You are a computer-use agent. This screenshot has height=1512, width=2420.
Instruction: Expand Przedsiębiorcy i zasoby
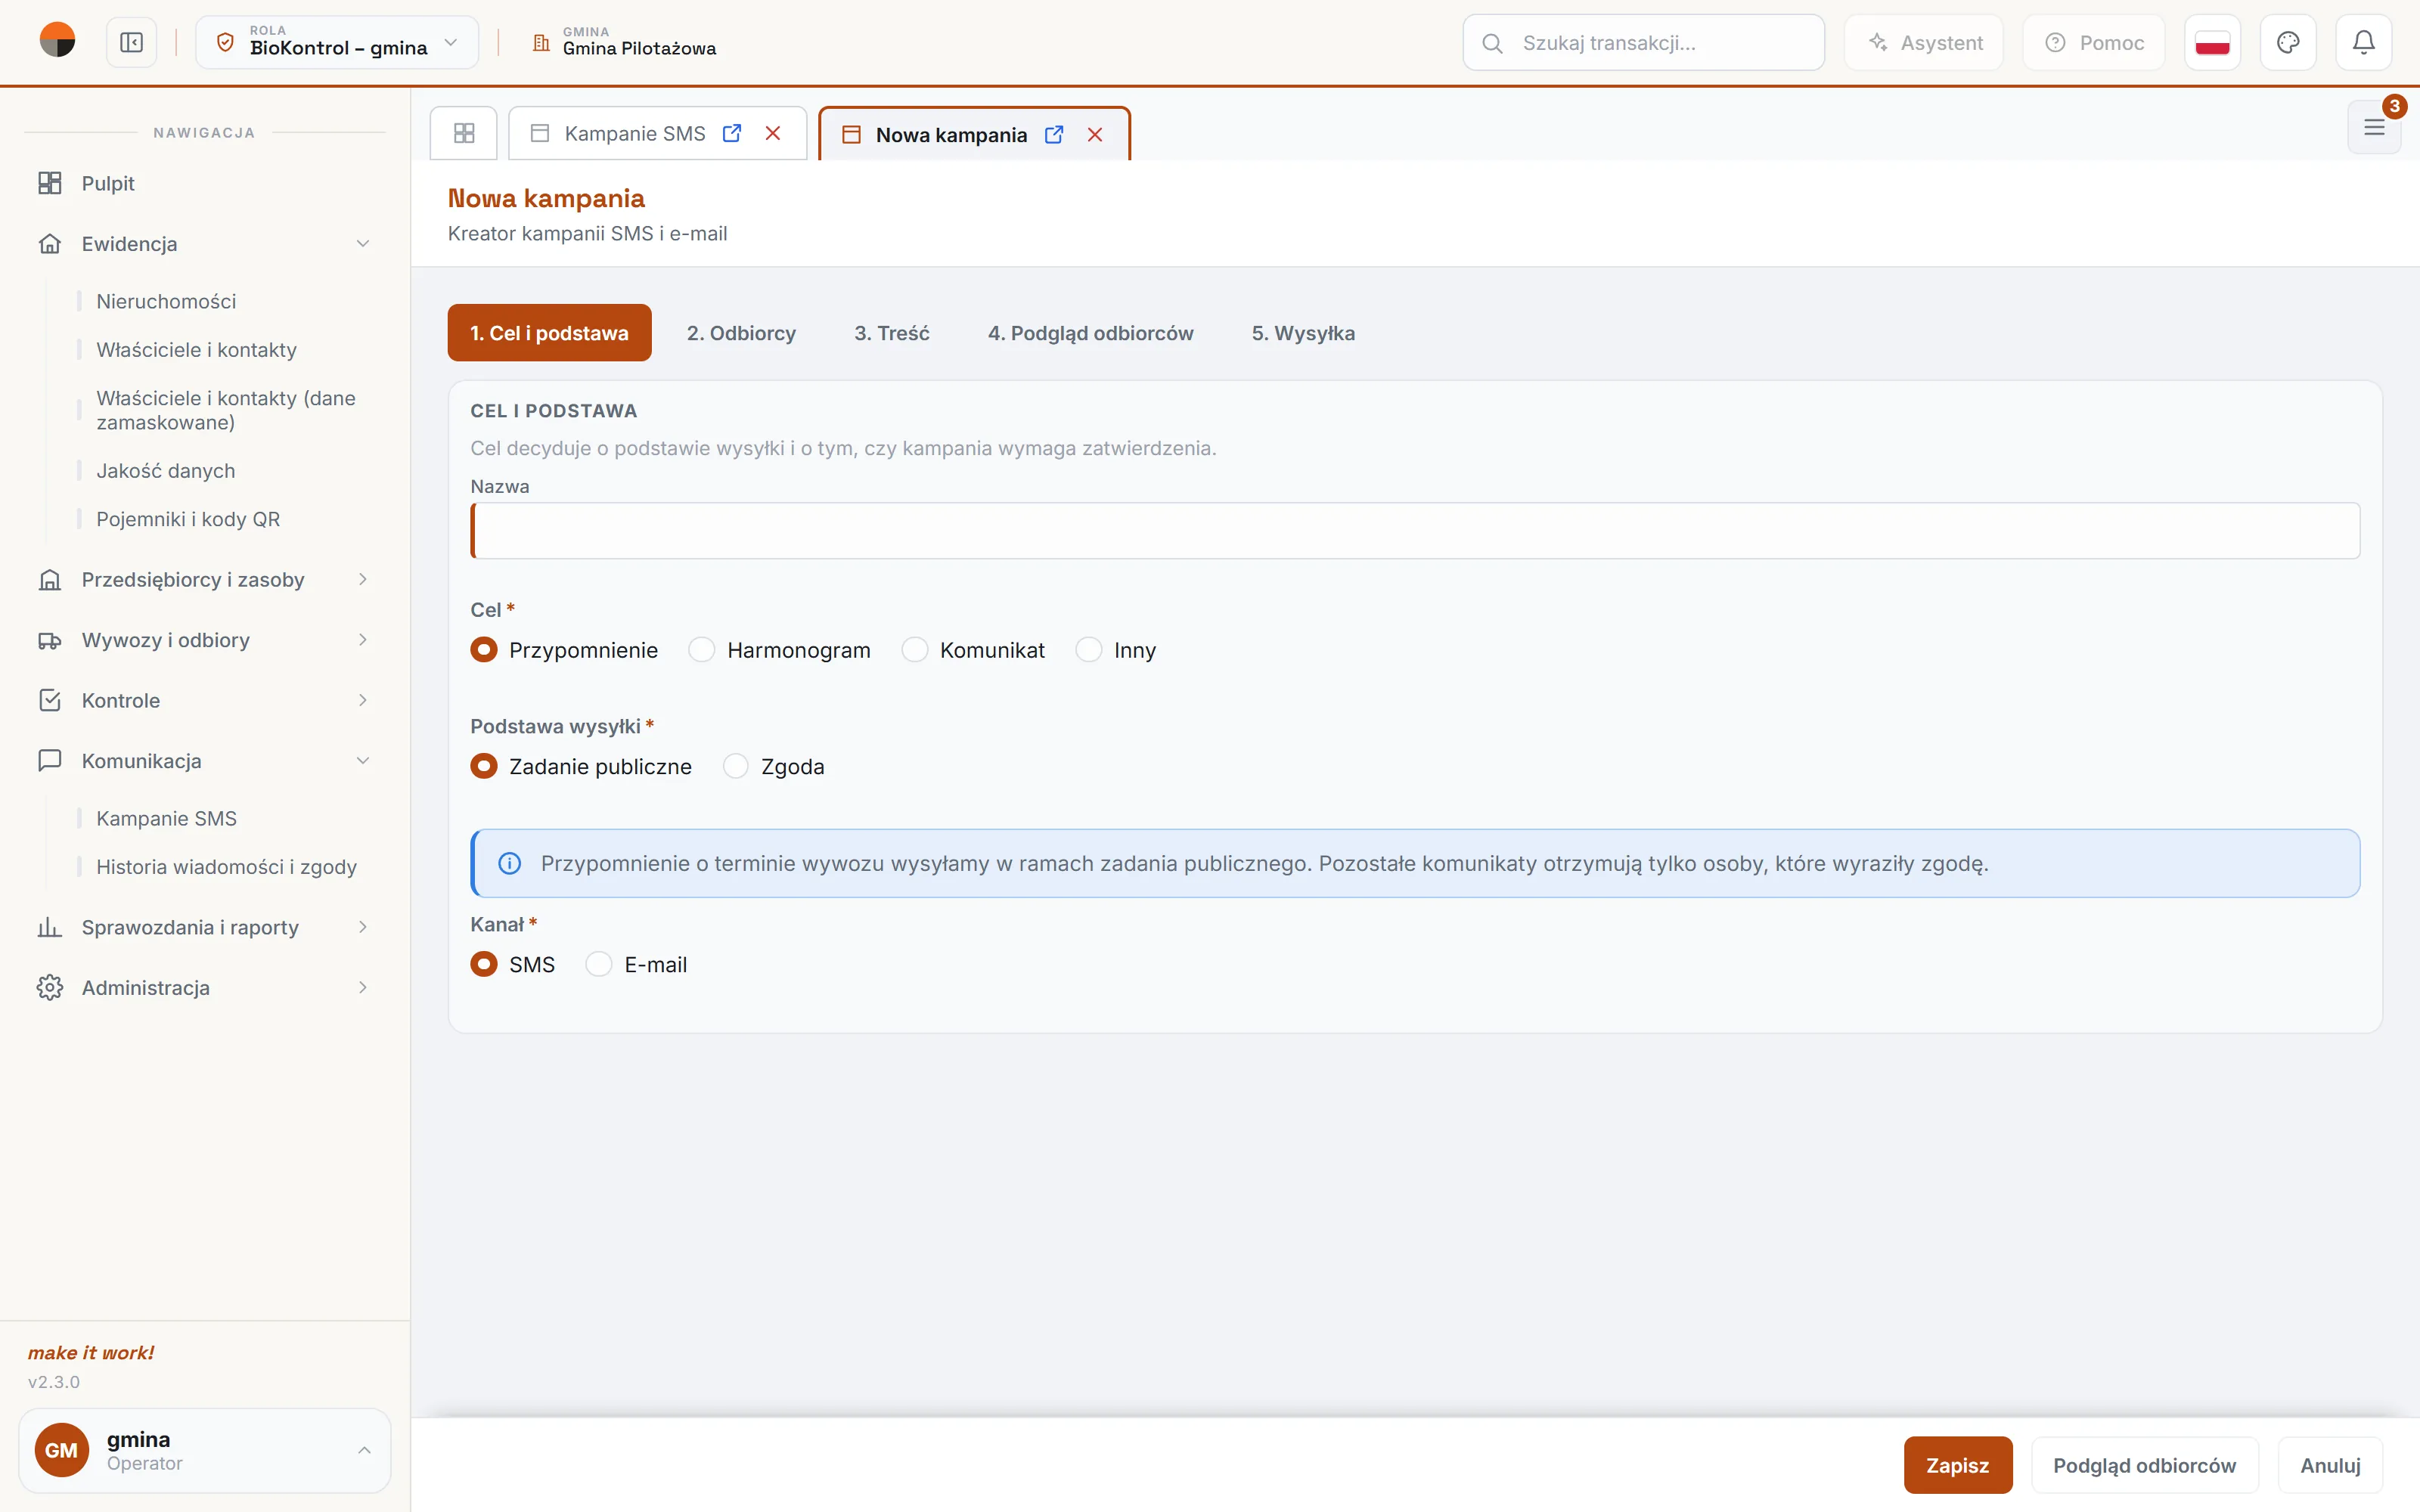[205, 580]
